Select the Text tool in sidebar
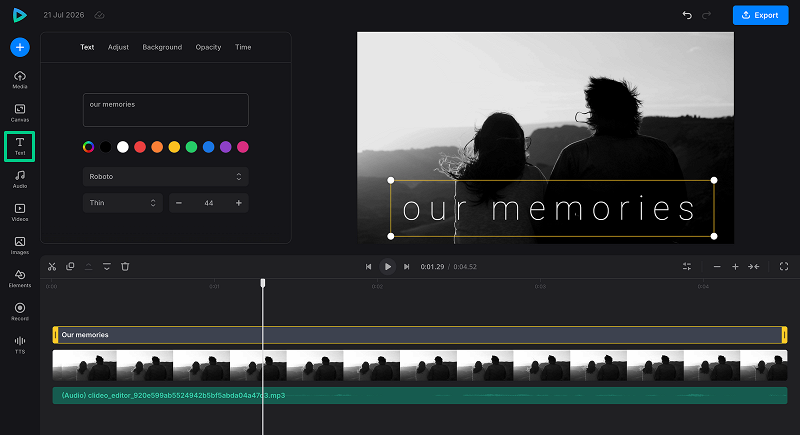Screen dimensions: 800x435 pos(20,146)
